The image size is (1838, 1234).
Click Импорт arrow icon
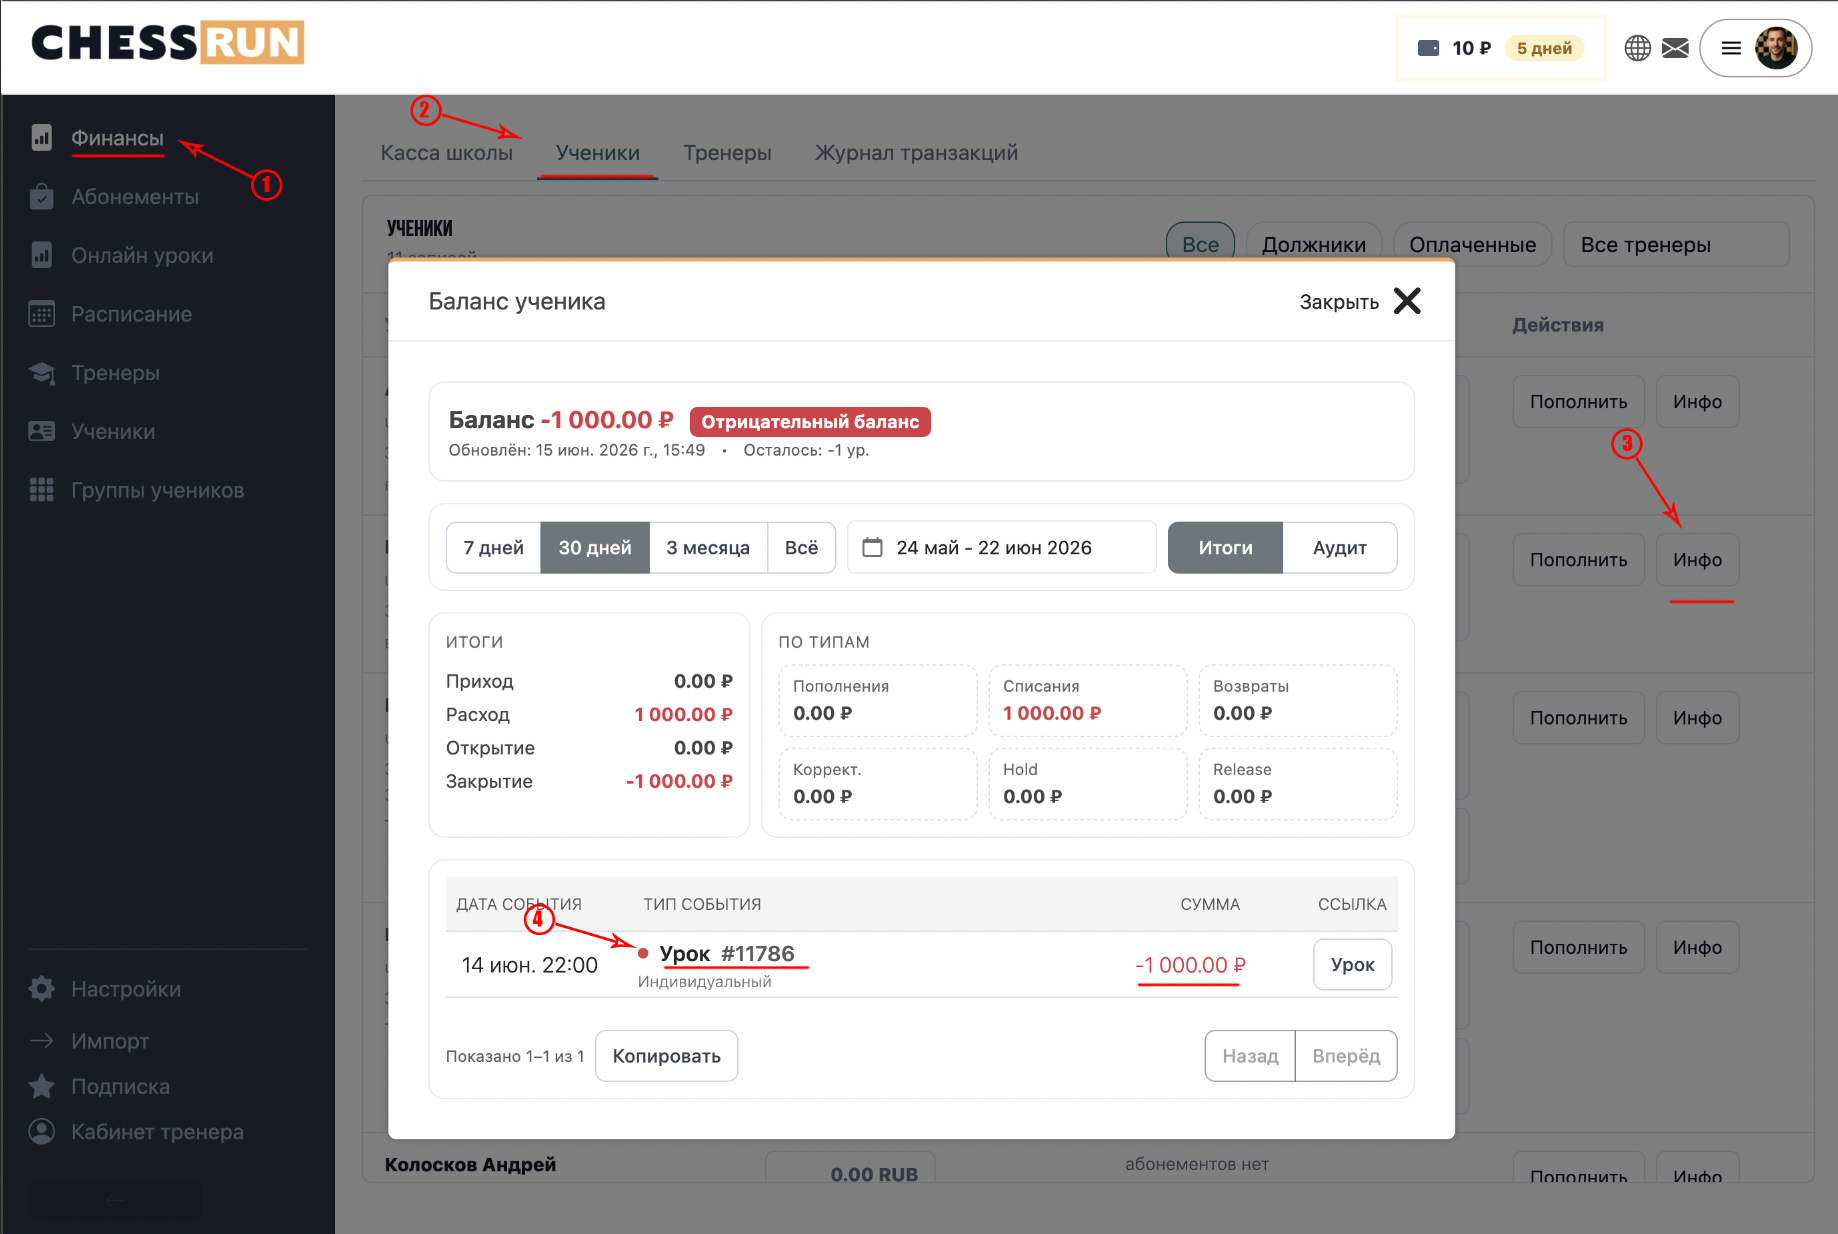[x=41, y=1041]
